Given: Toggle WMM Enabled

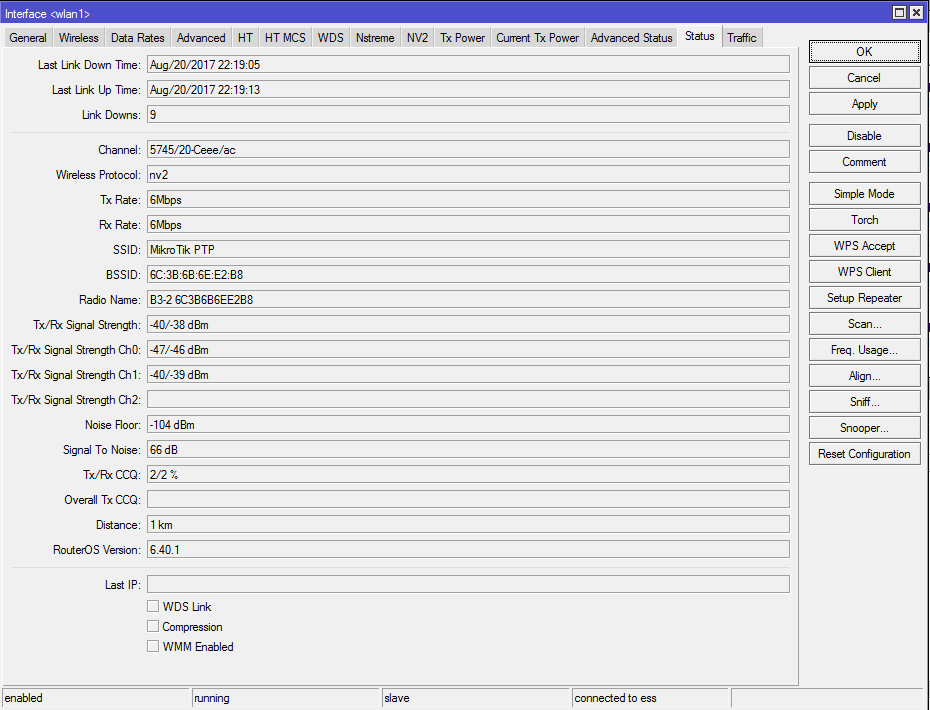Looking at the screenshot, I should (153, 646).
